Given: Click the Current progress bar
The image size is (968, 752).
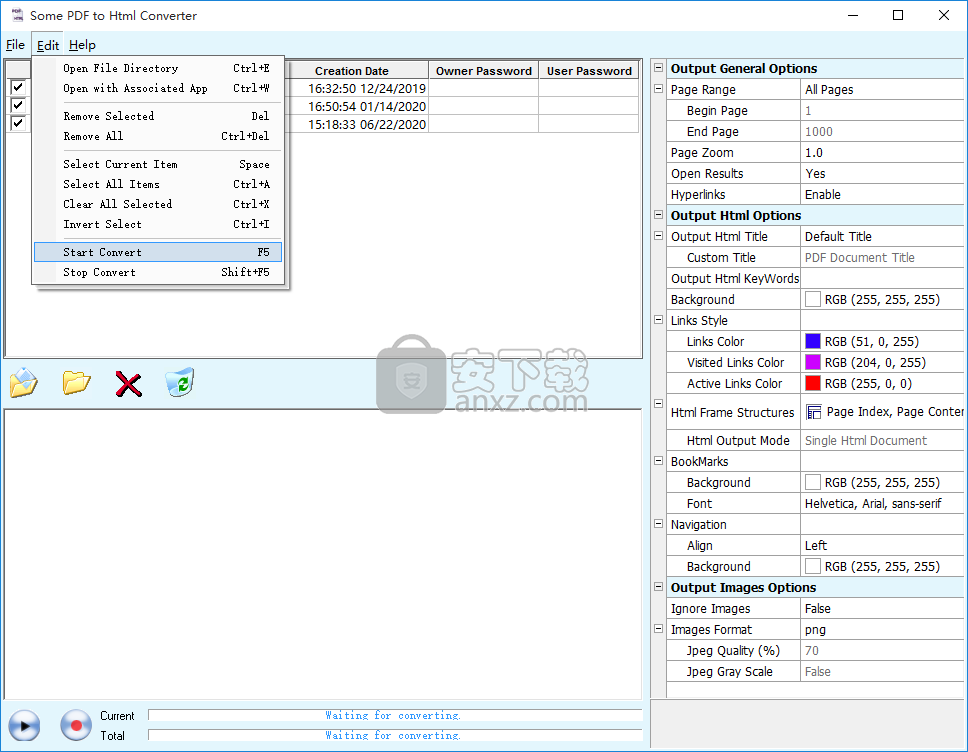Looking at the screenshot, I should pyautogui.click(x=395, y=716).
